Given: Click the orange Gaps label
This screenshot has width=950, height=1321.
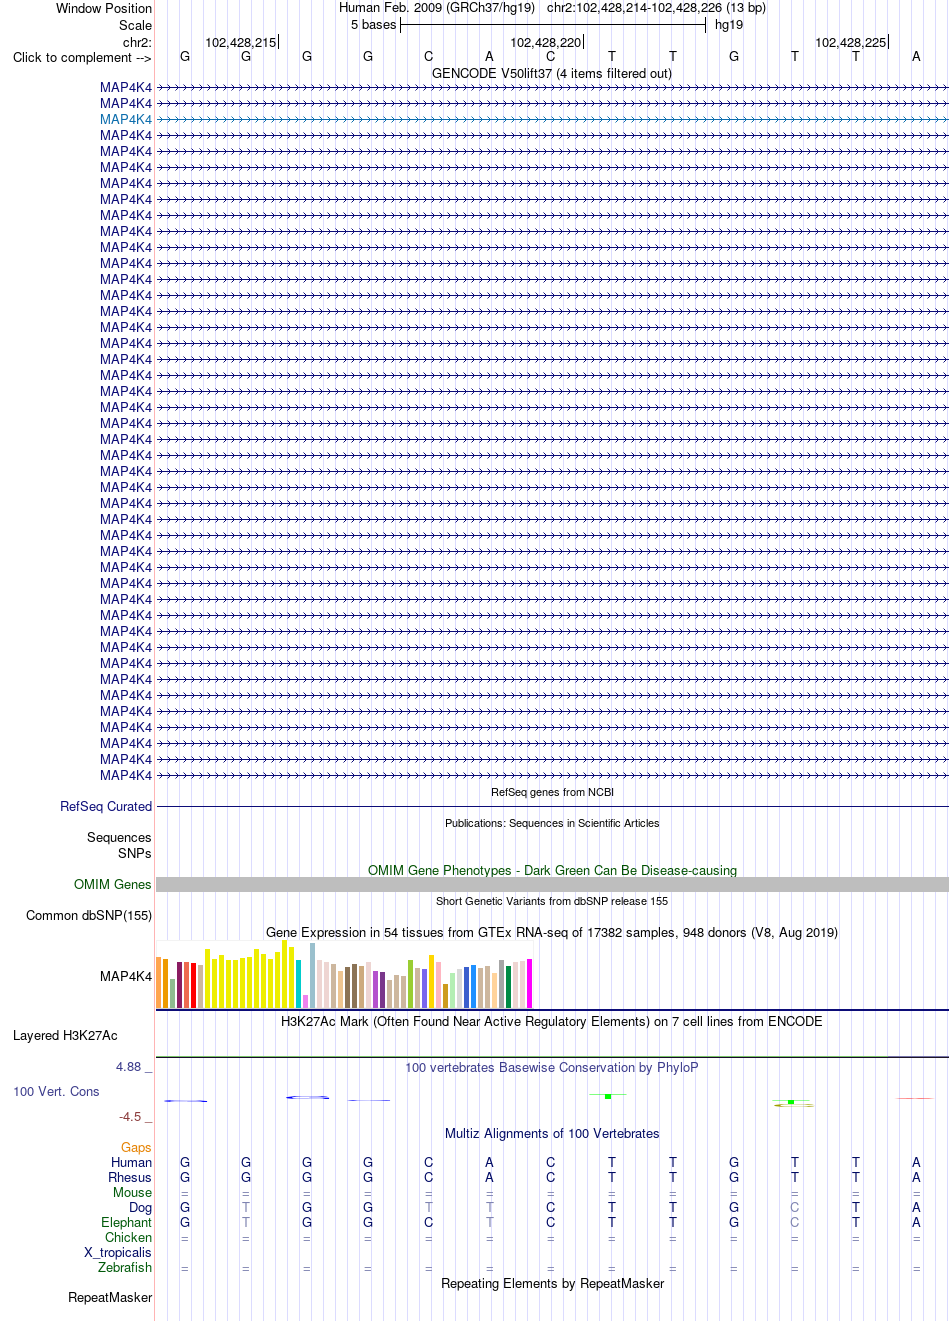Looking at the screenshot, I should [x=136, y=1147].
